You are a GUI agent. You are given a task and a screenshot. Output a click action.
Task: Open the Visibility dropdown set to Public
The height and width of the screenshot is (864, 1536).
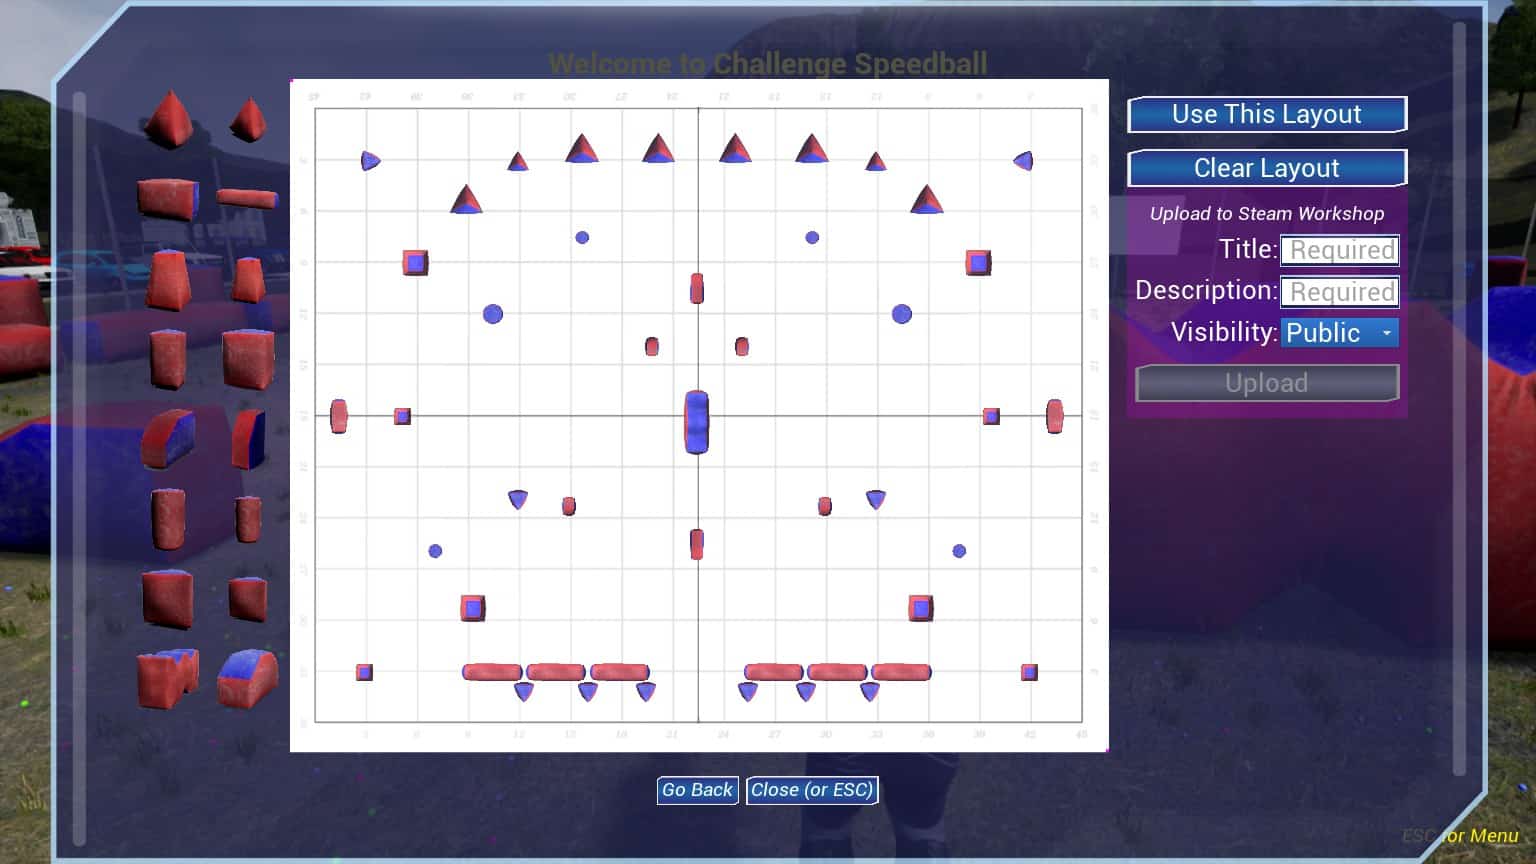point(1340,333)
